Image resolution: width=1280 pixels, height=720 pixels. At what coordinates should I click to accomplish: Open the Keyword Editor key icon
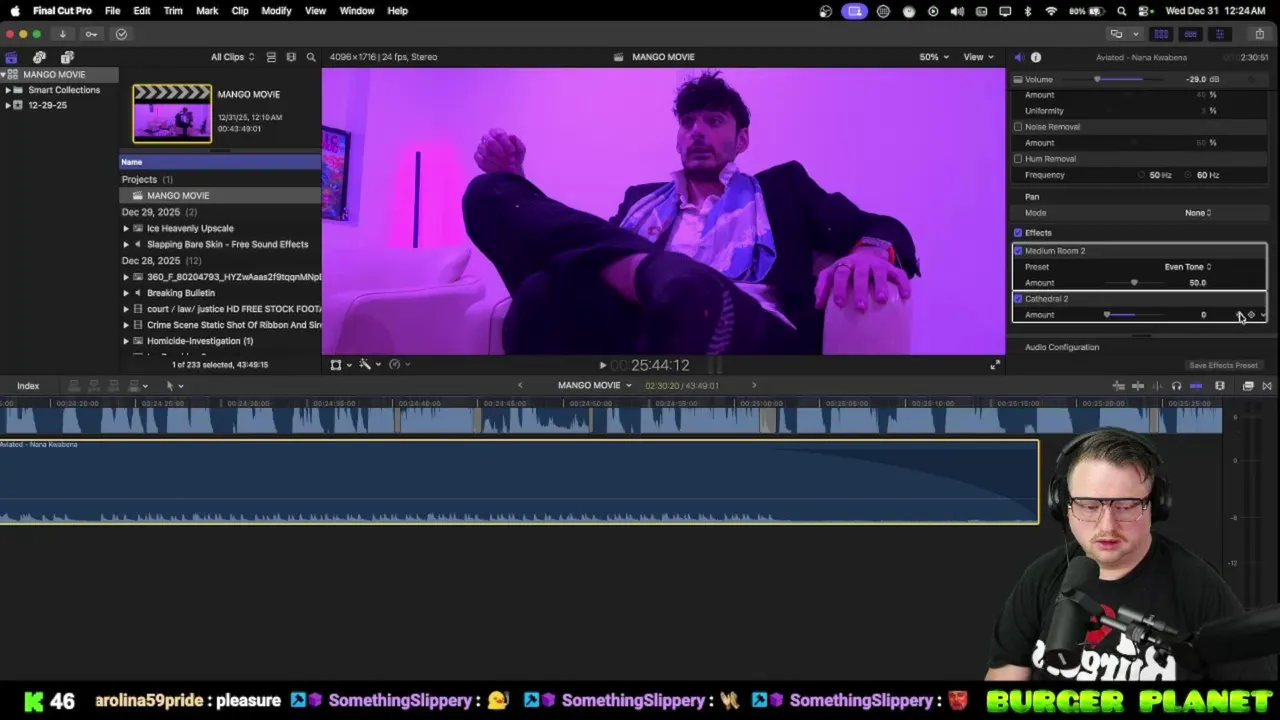91,34
